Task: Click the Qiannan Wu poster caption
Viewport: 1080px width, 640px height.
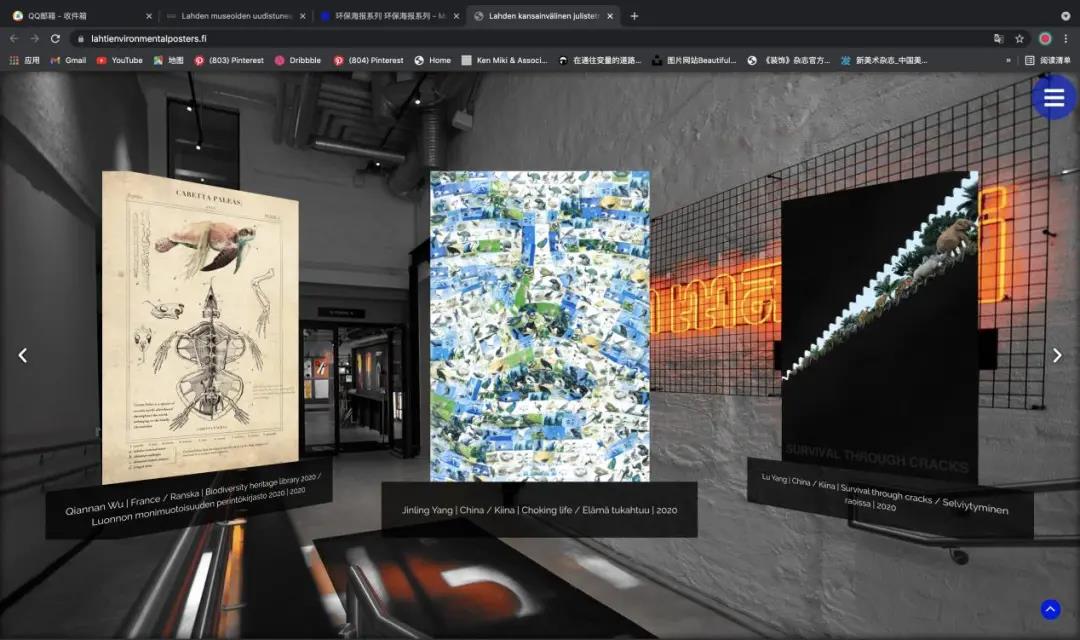Action: (191, 499)
